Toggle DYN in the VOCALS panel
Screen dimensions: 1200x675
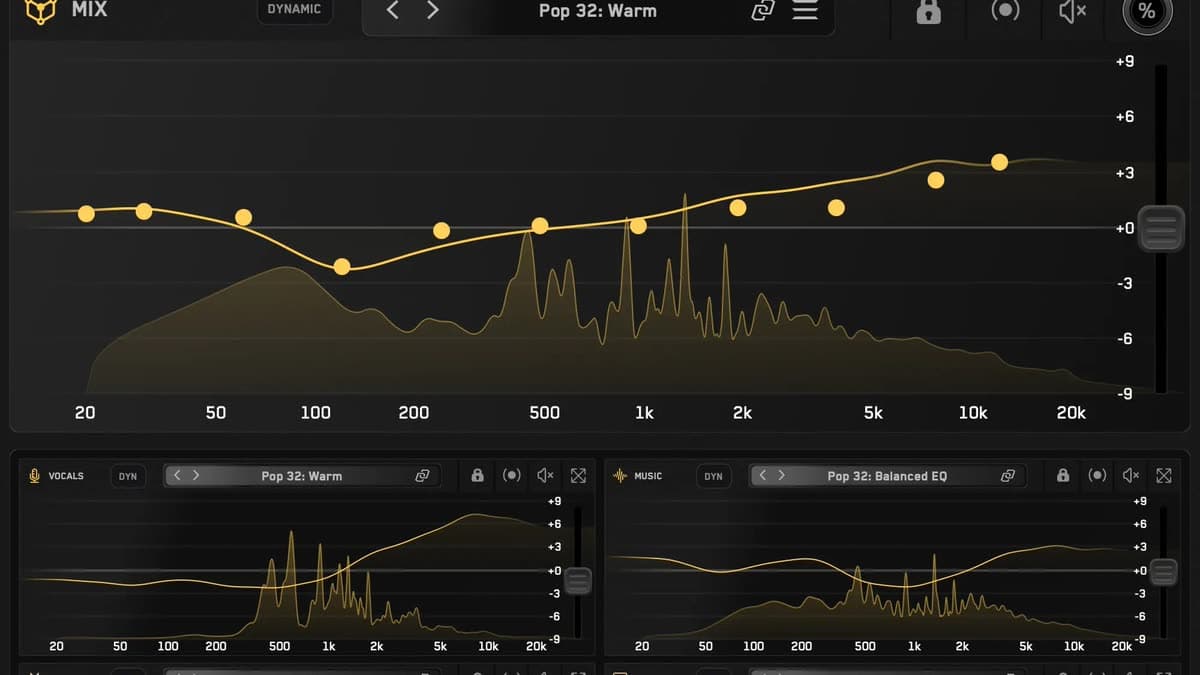pos(128,476)
